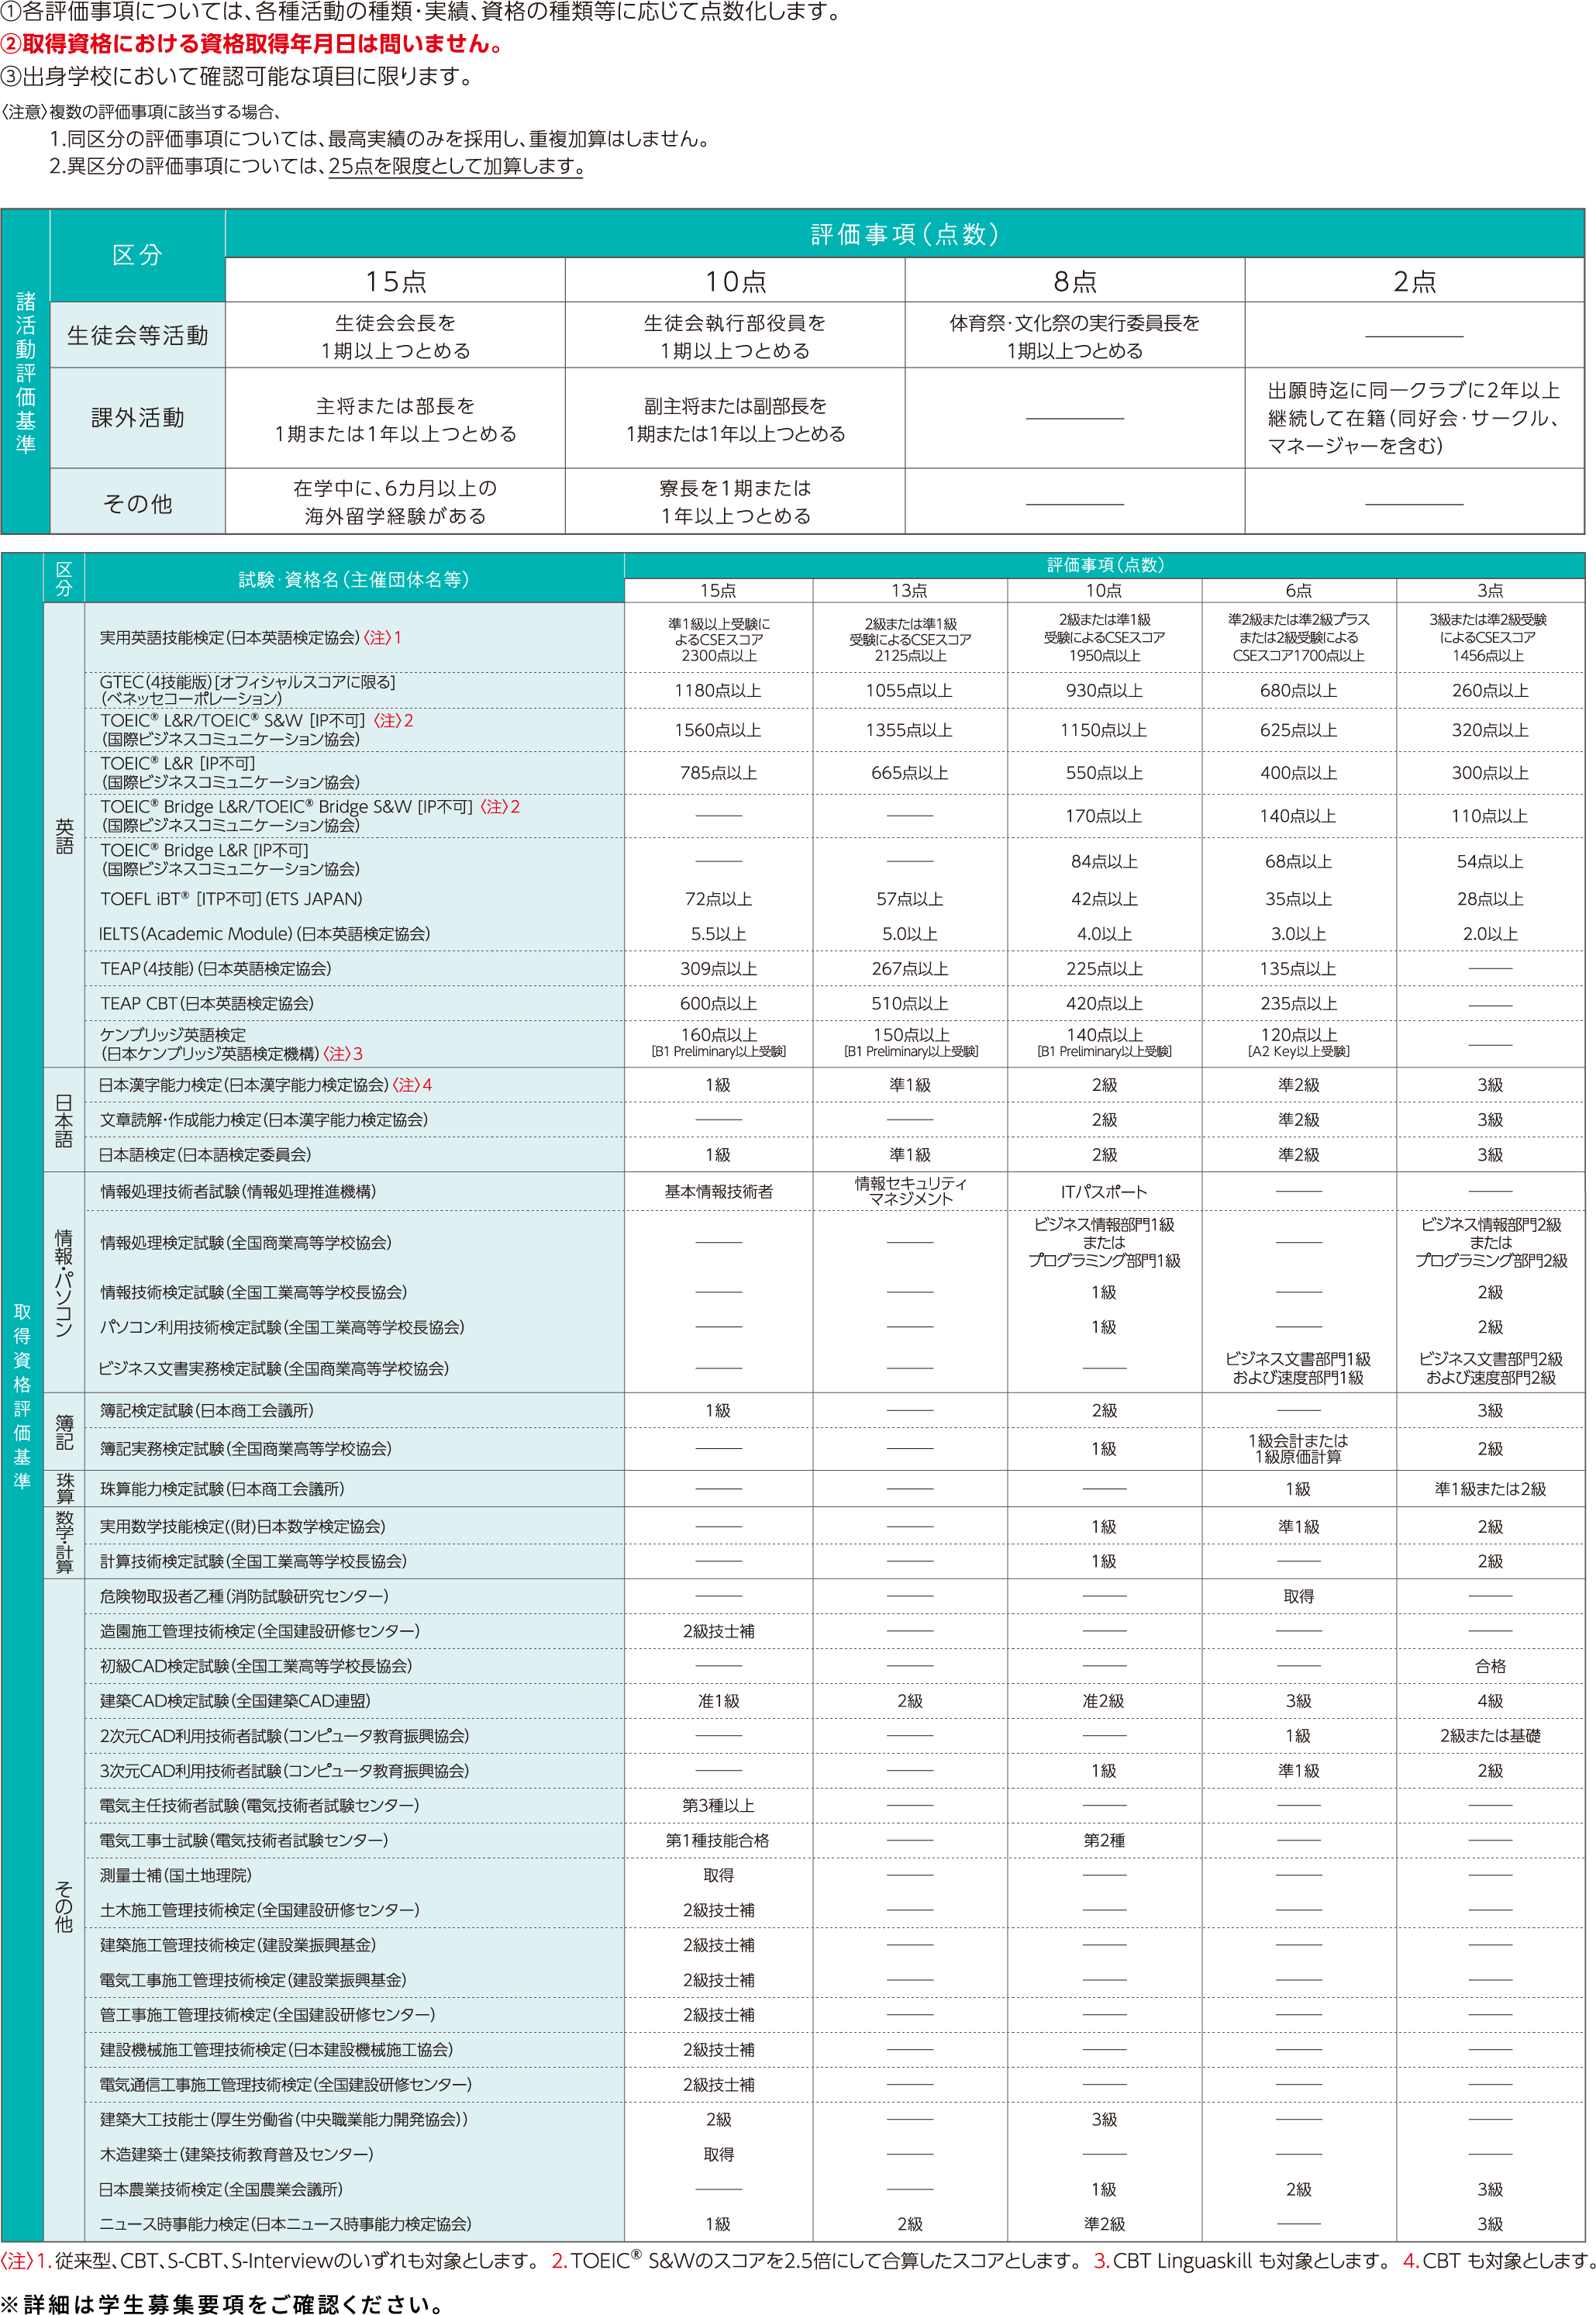The image size is (1596, 2315).
Task: Click the 'プログラミング部門1級' cell
Action: (1103, 1261)
